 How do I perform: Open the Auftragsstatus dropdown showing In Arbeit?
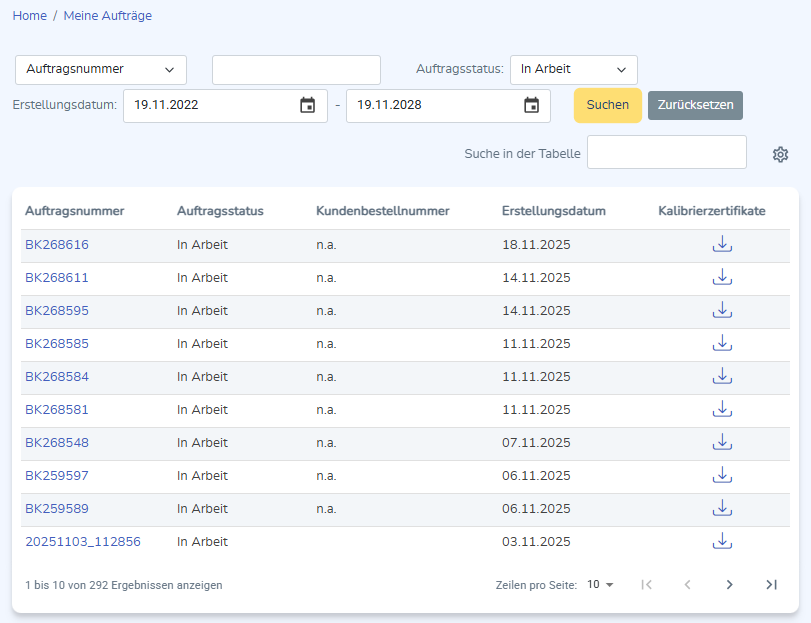tap(573, 70)
